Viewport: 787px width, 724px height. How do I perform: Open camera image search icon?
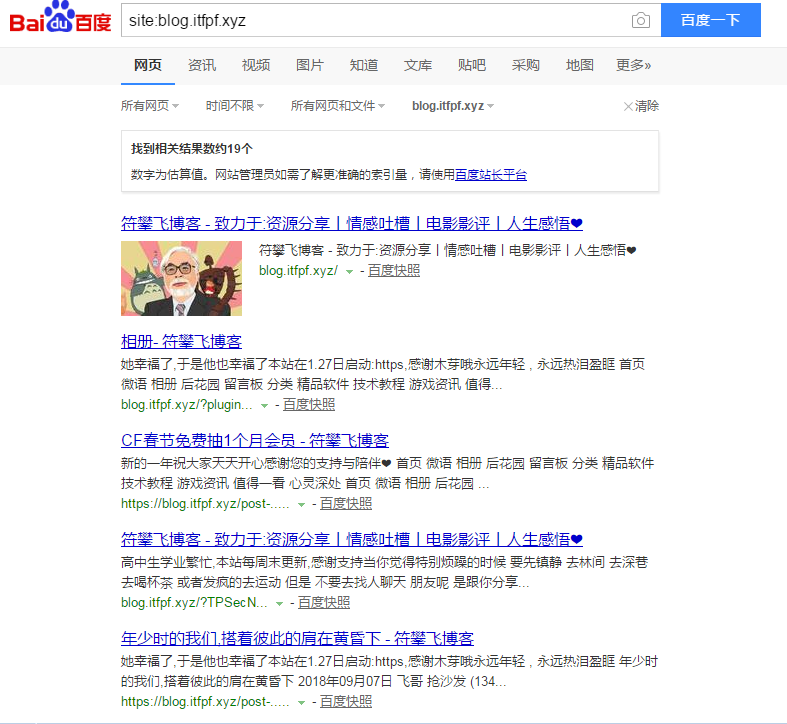(640, 20)
